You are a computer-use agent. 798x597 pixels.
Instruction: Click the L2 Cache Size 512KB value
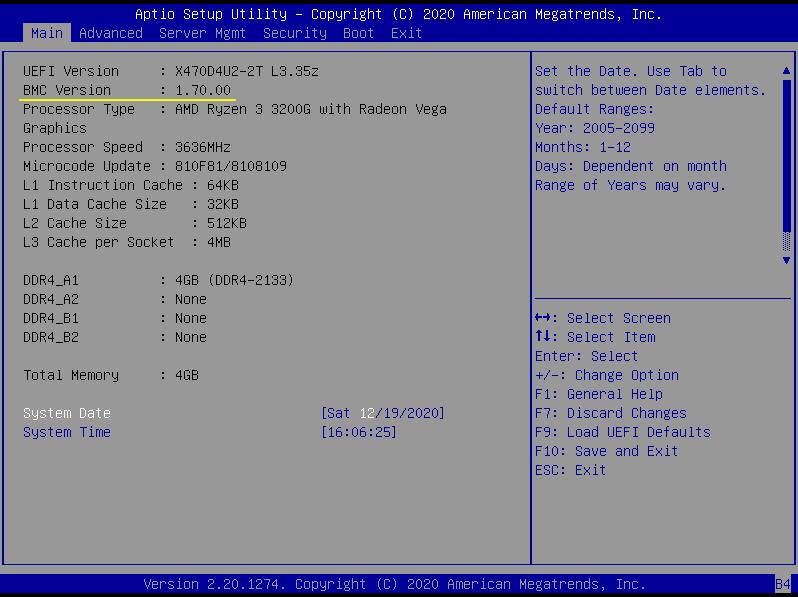pyautogui.click(x=226, y=223)
